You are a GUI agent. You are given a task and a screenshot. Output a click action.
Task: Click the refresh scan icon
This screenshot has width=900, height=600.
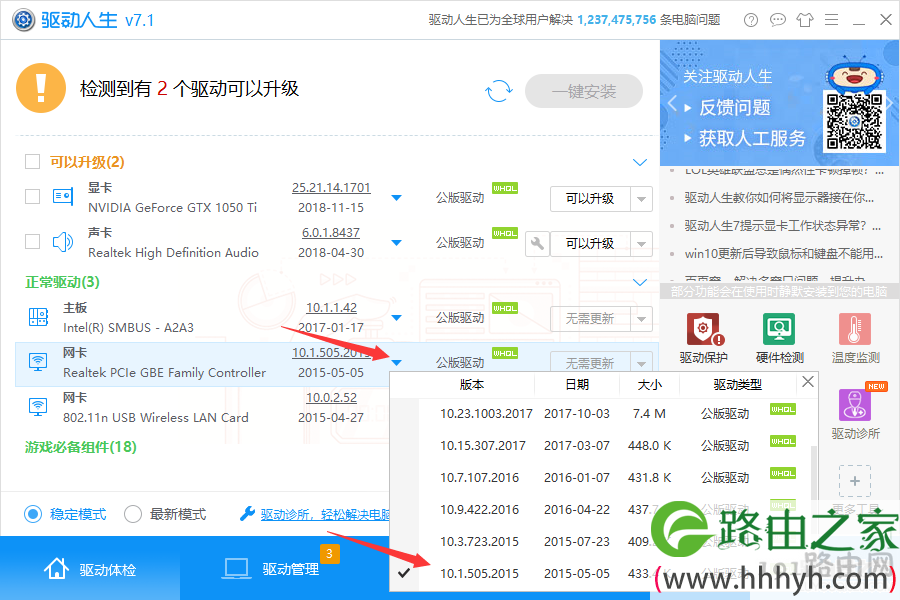coord(498,91)
